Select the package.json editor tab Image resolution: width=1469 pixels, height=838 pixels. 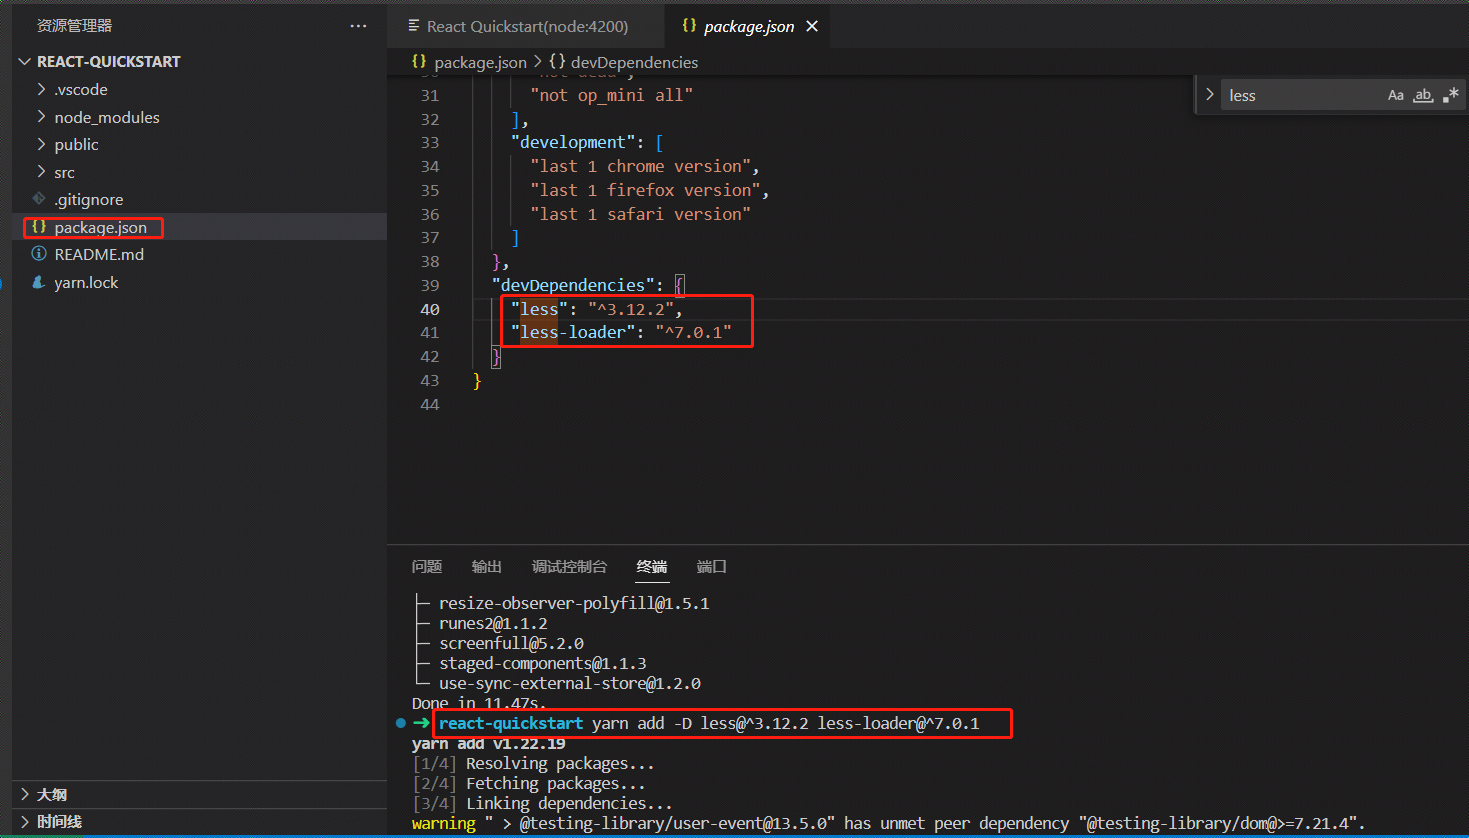749,26
